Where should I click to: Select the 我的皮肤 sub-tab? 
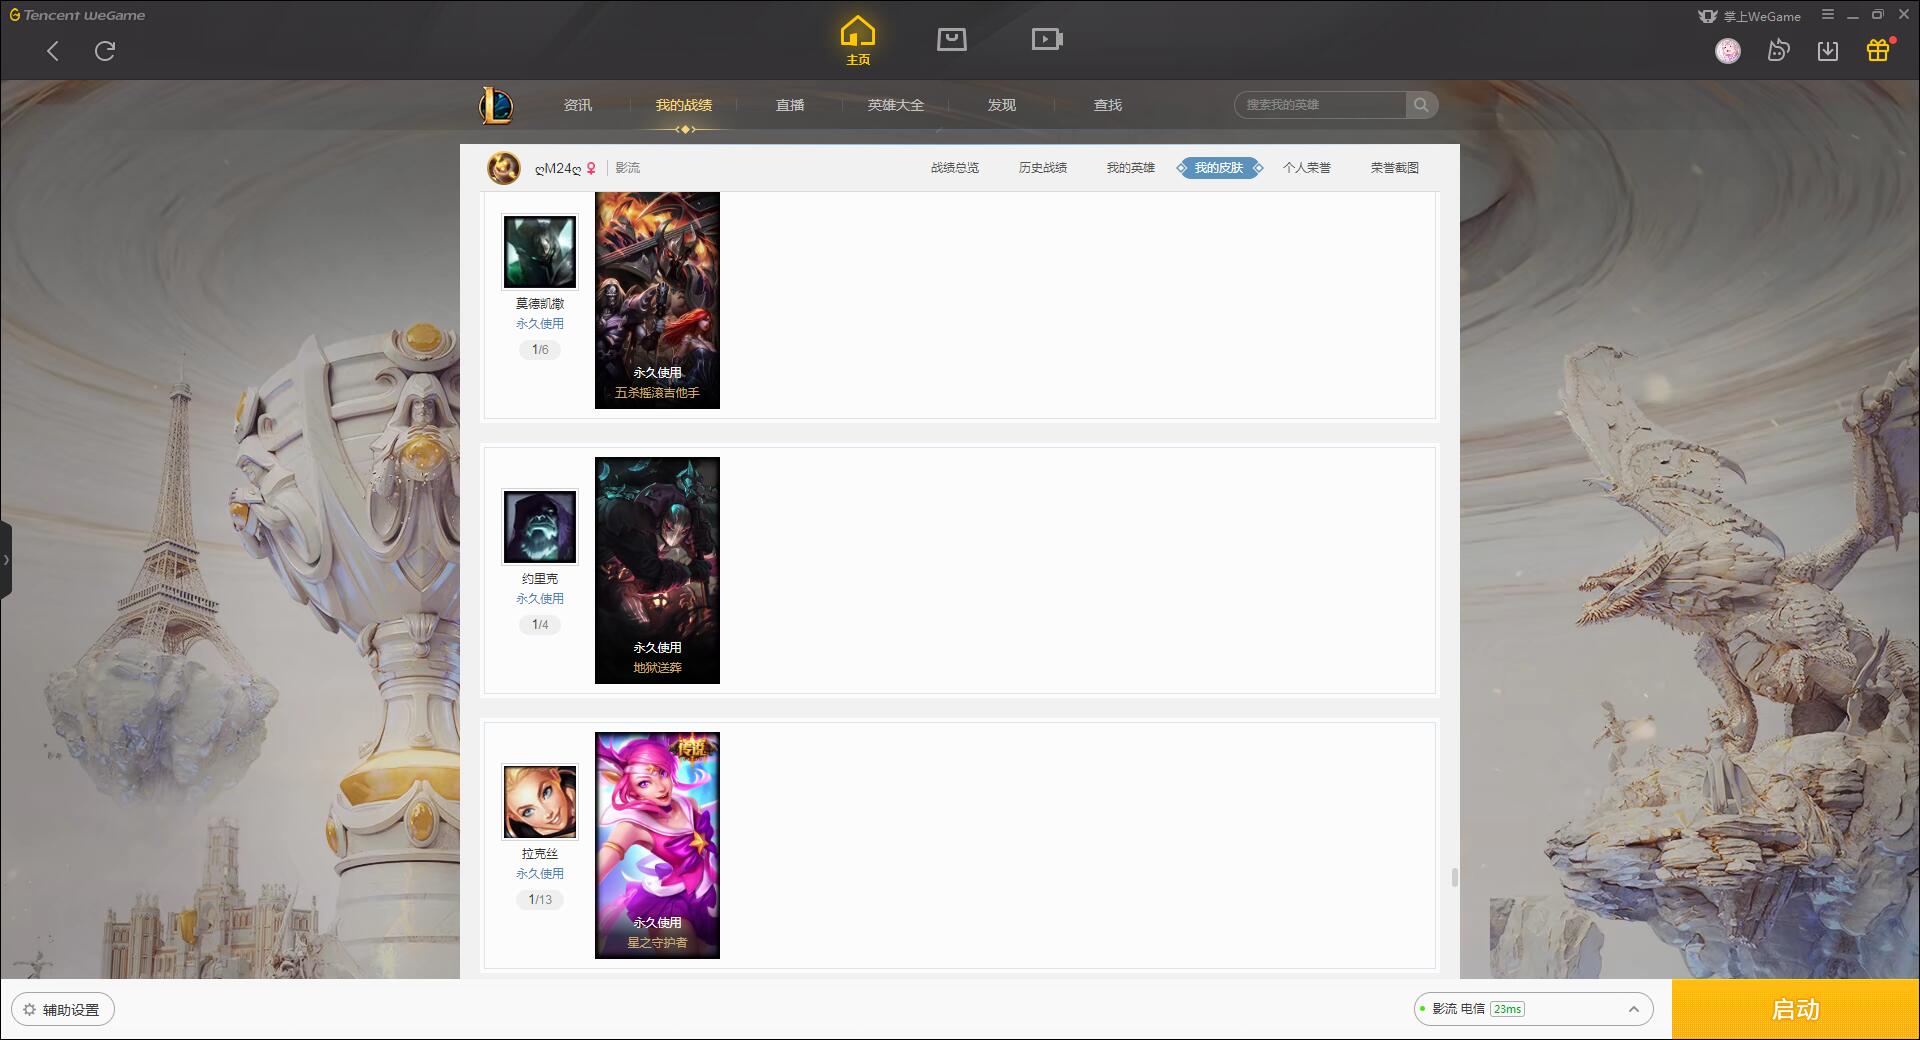[1219, 168]
